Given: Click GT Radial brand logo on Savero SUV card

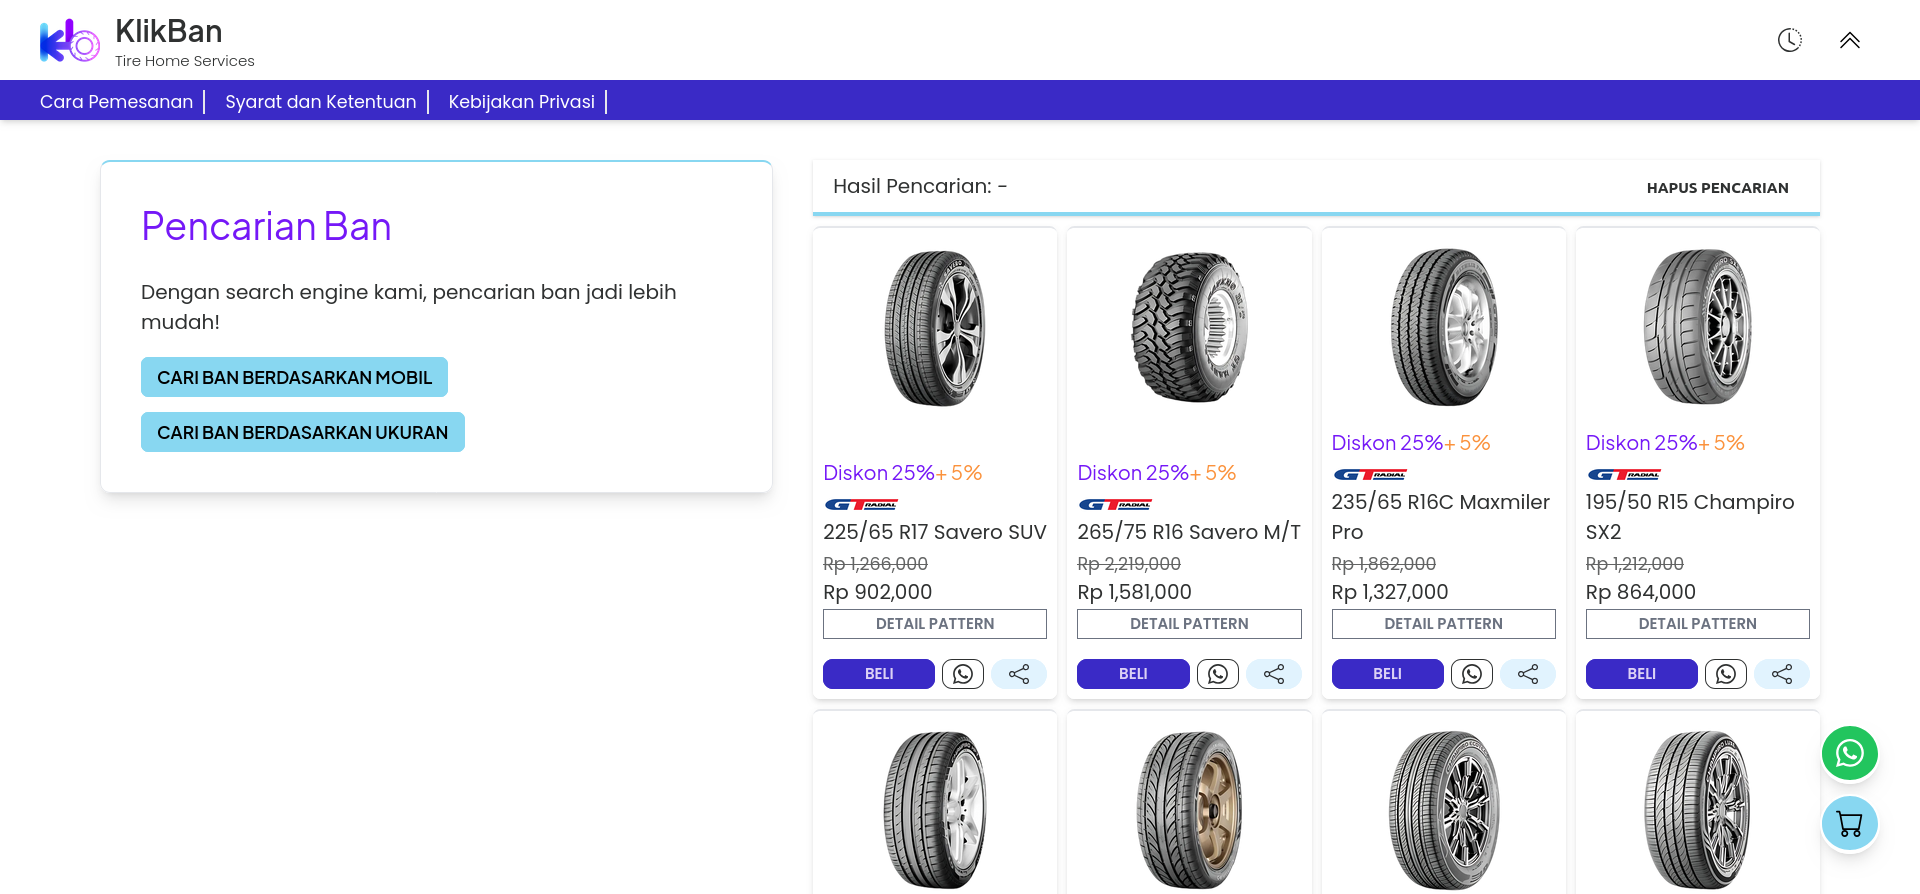Looking at the screenshot, I should point(861,504).
